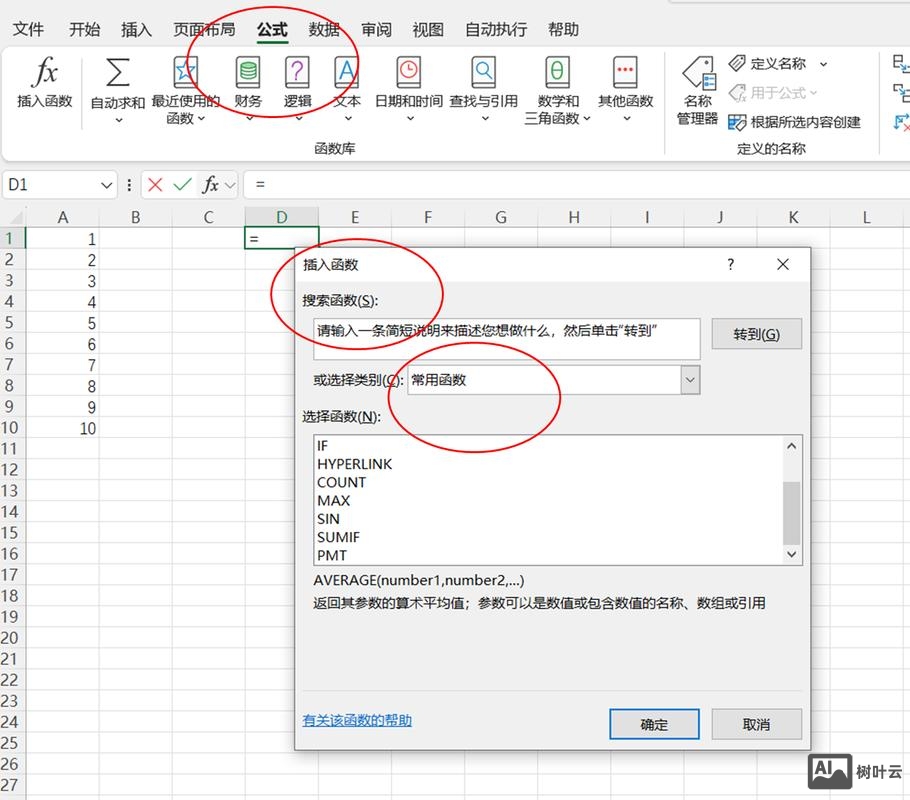Screen dimensions: 910x800
Task: Open the 逻辑 functions icon
Action: 297,74
